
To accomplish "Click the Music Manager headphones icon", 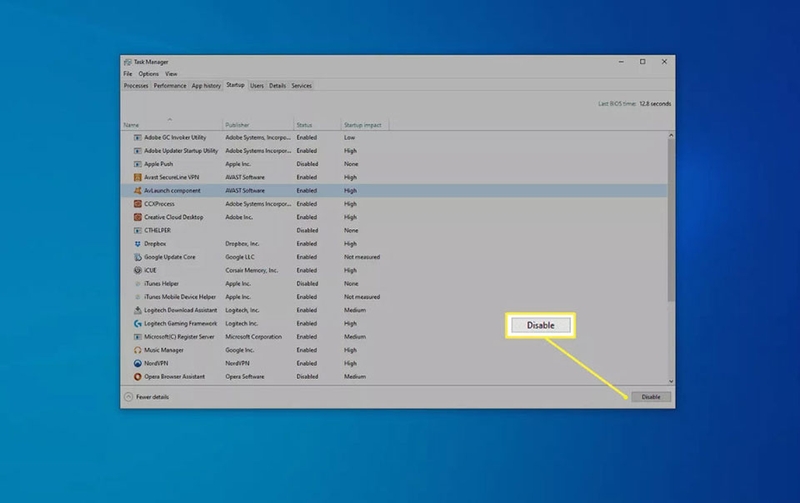I will click(x=137, y=350).
